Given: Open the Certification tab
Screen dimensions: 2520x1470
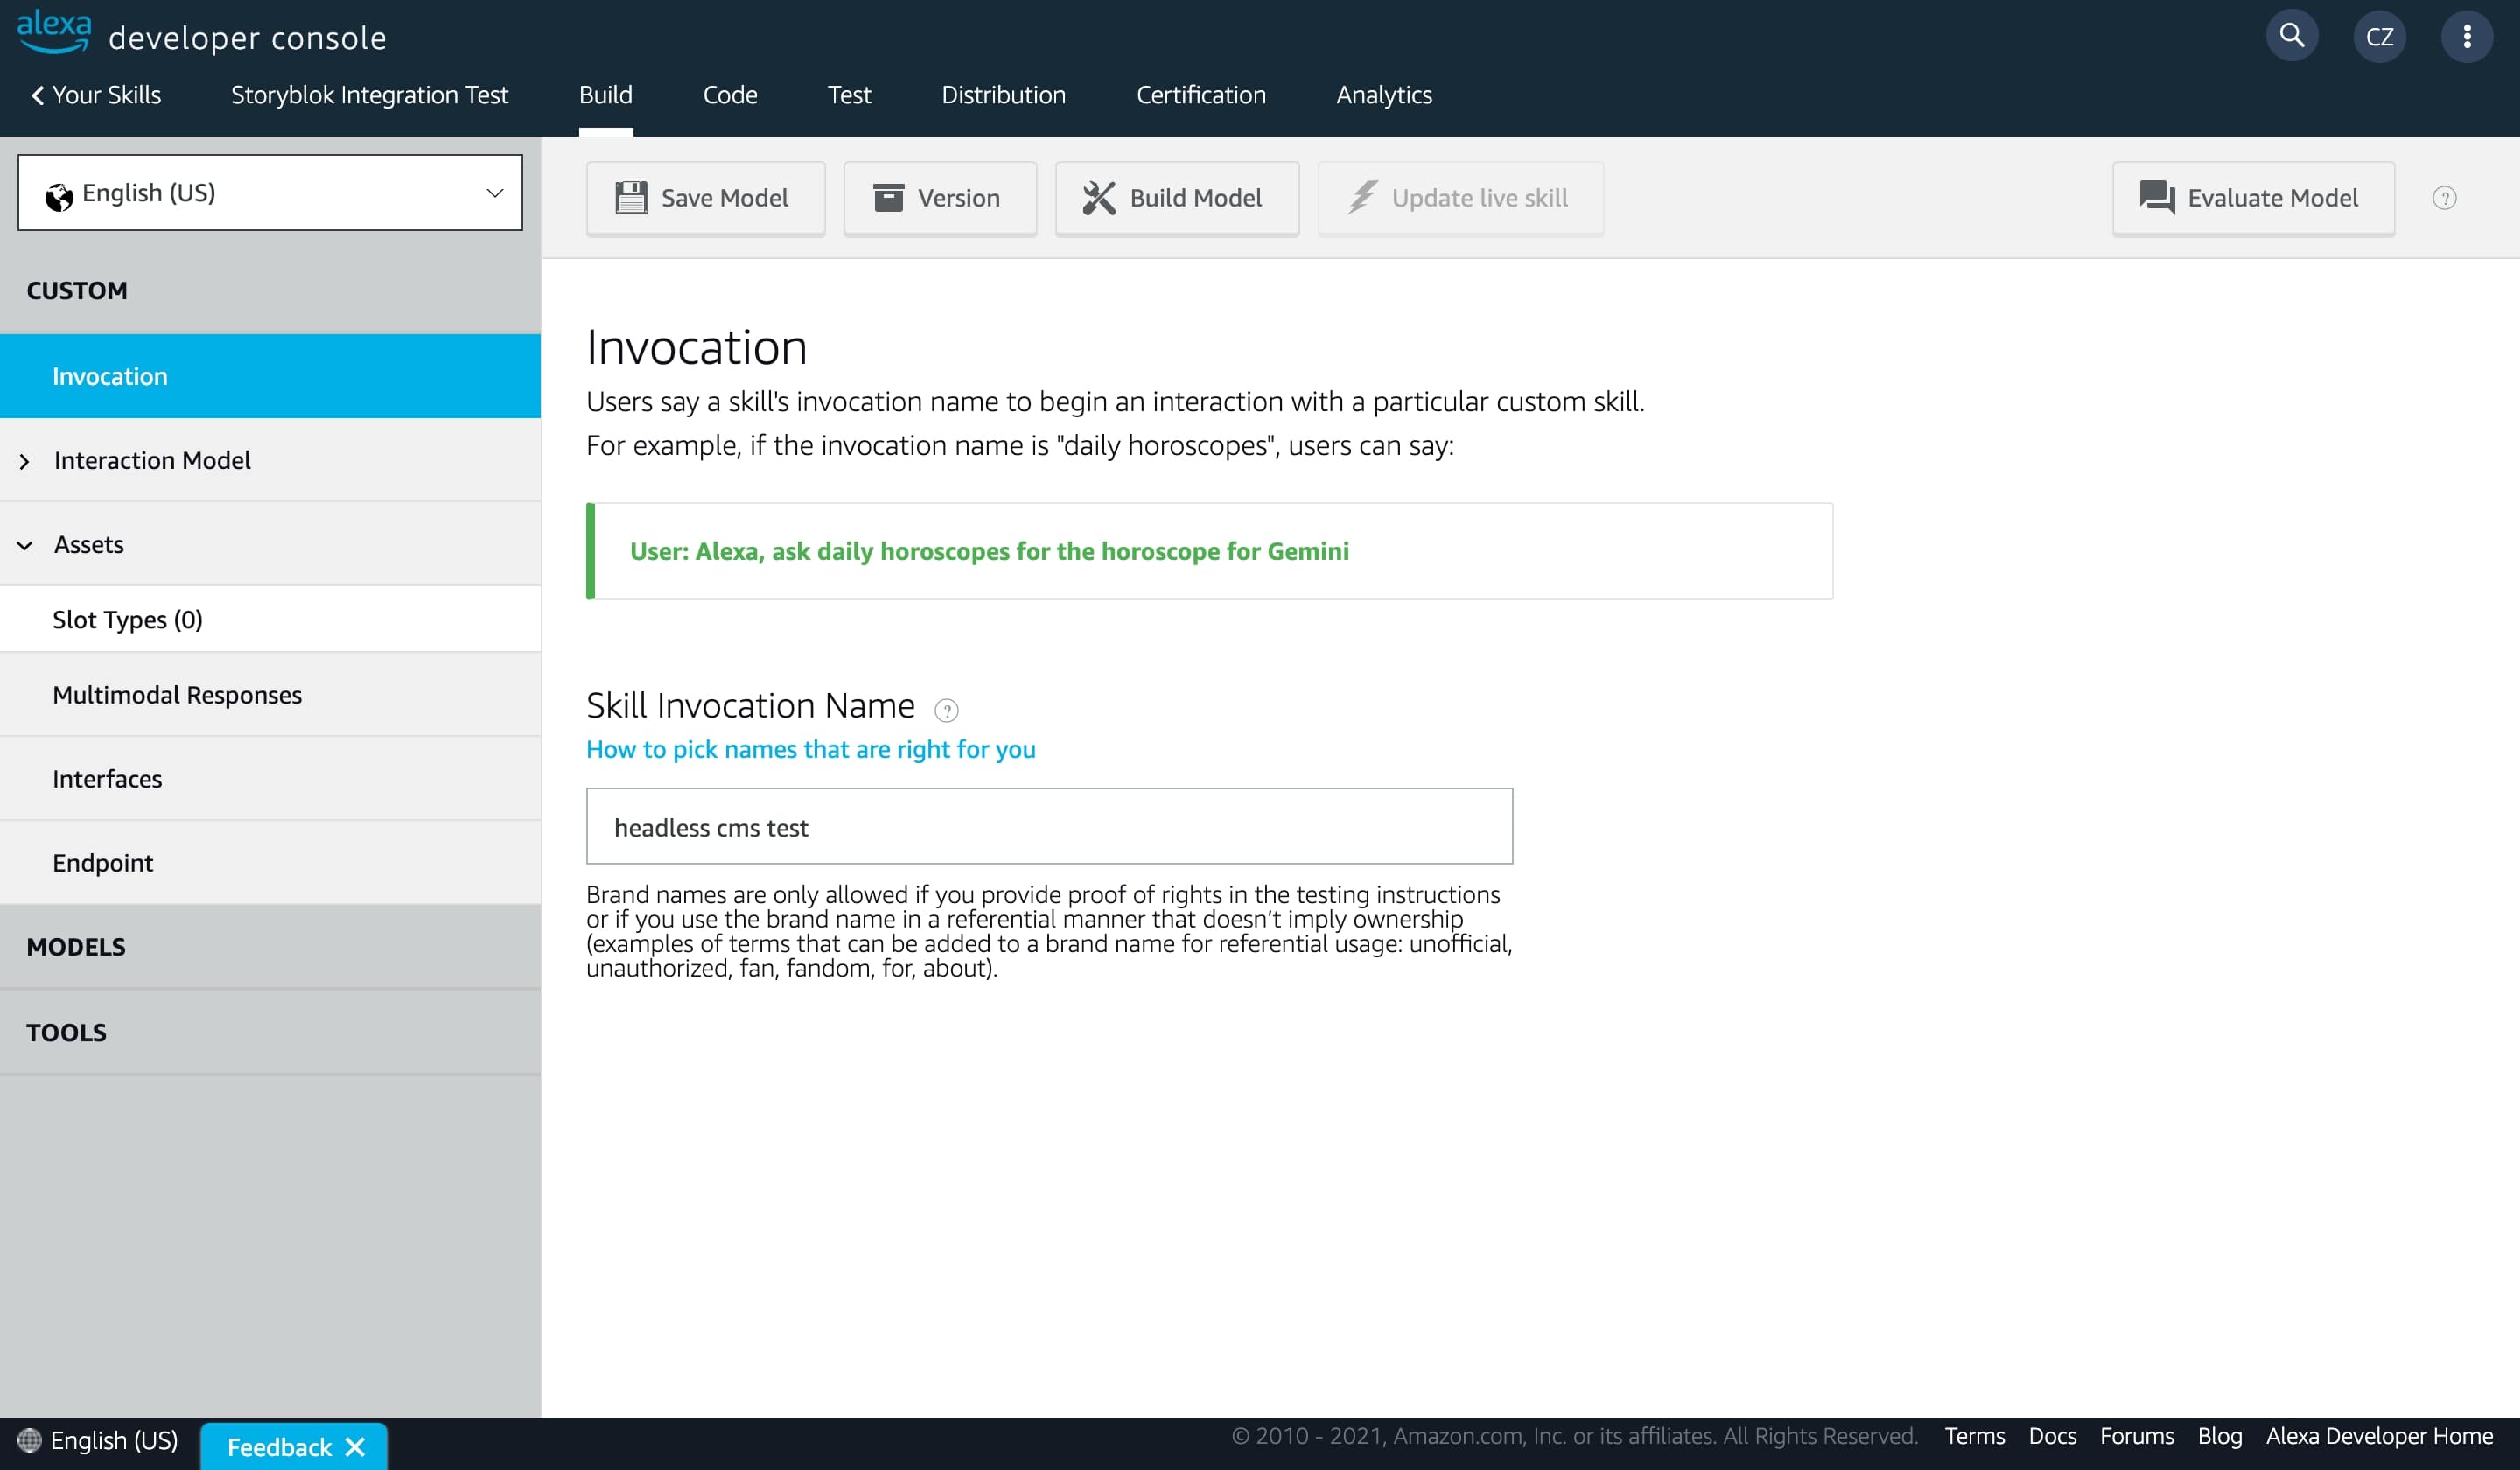Looking at the screenshot, I should (x=1201, y=95).
